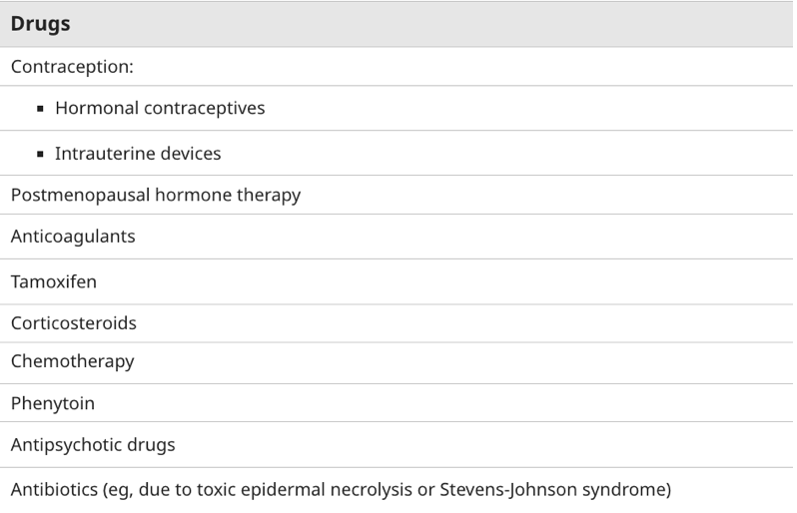Click the word "therapy" after hormone

[x=268, y=195]
